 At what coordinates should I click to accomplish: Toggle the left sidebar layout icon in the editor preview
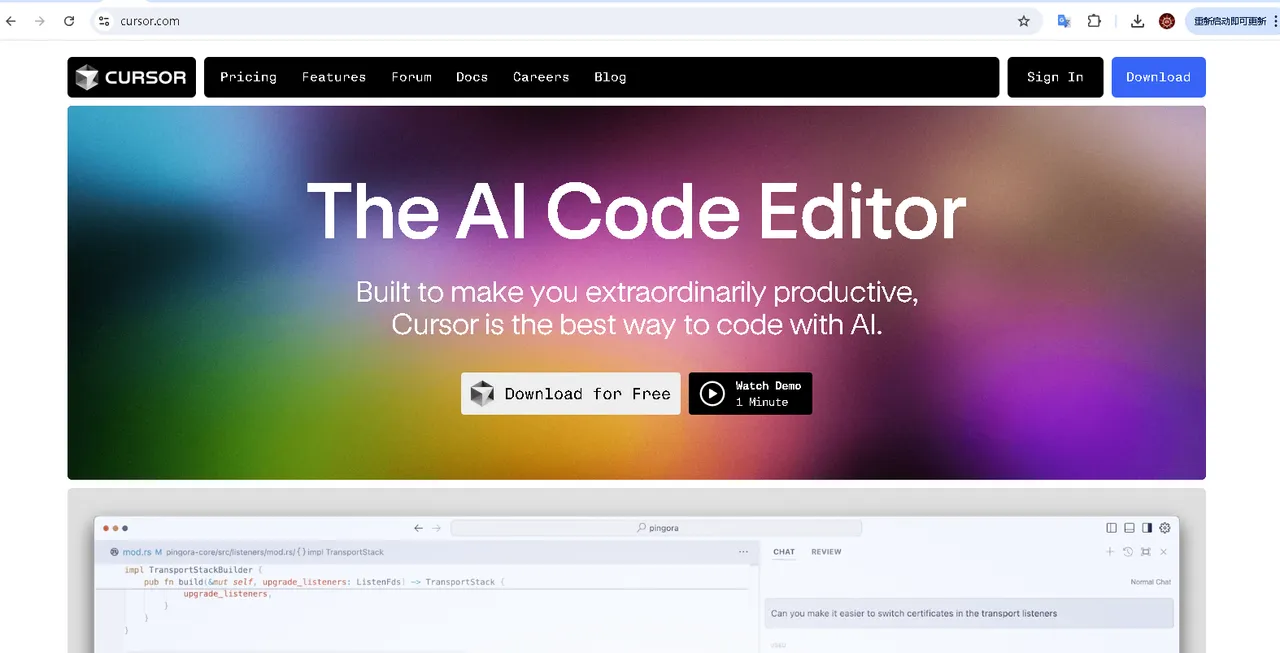click(1112, 528)
